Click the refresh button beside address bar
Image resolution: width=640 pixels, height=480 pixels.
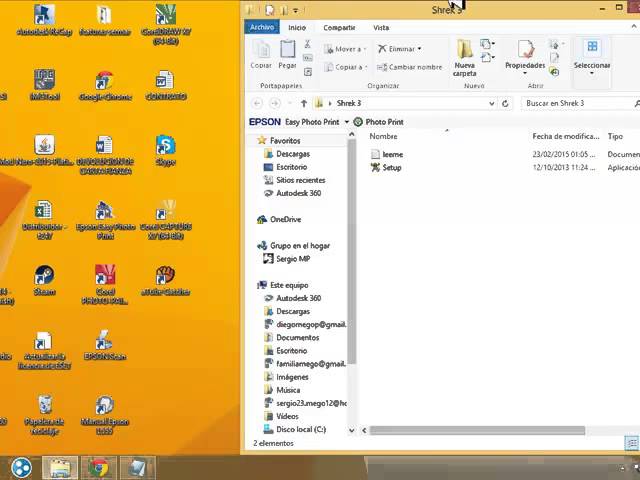click(506, 103)
